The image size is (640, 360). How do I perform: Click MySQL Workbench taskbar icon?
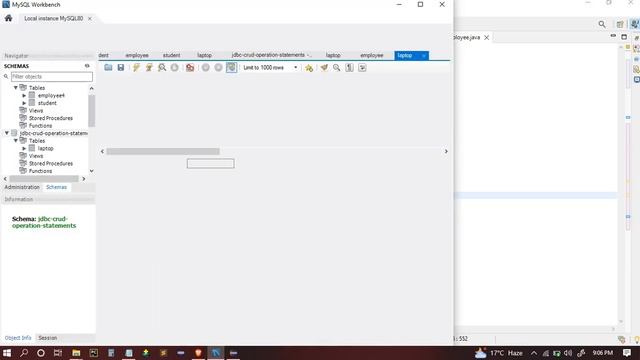pos(216,353)
